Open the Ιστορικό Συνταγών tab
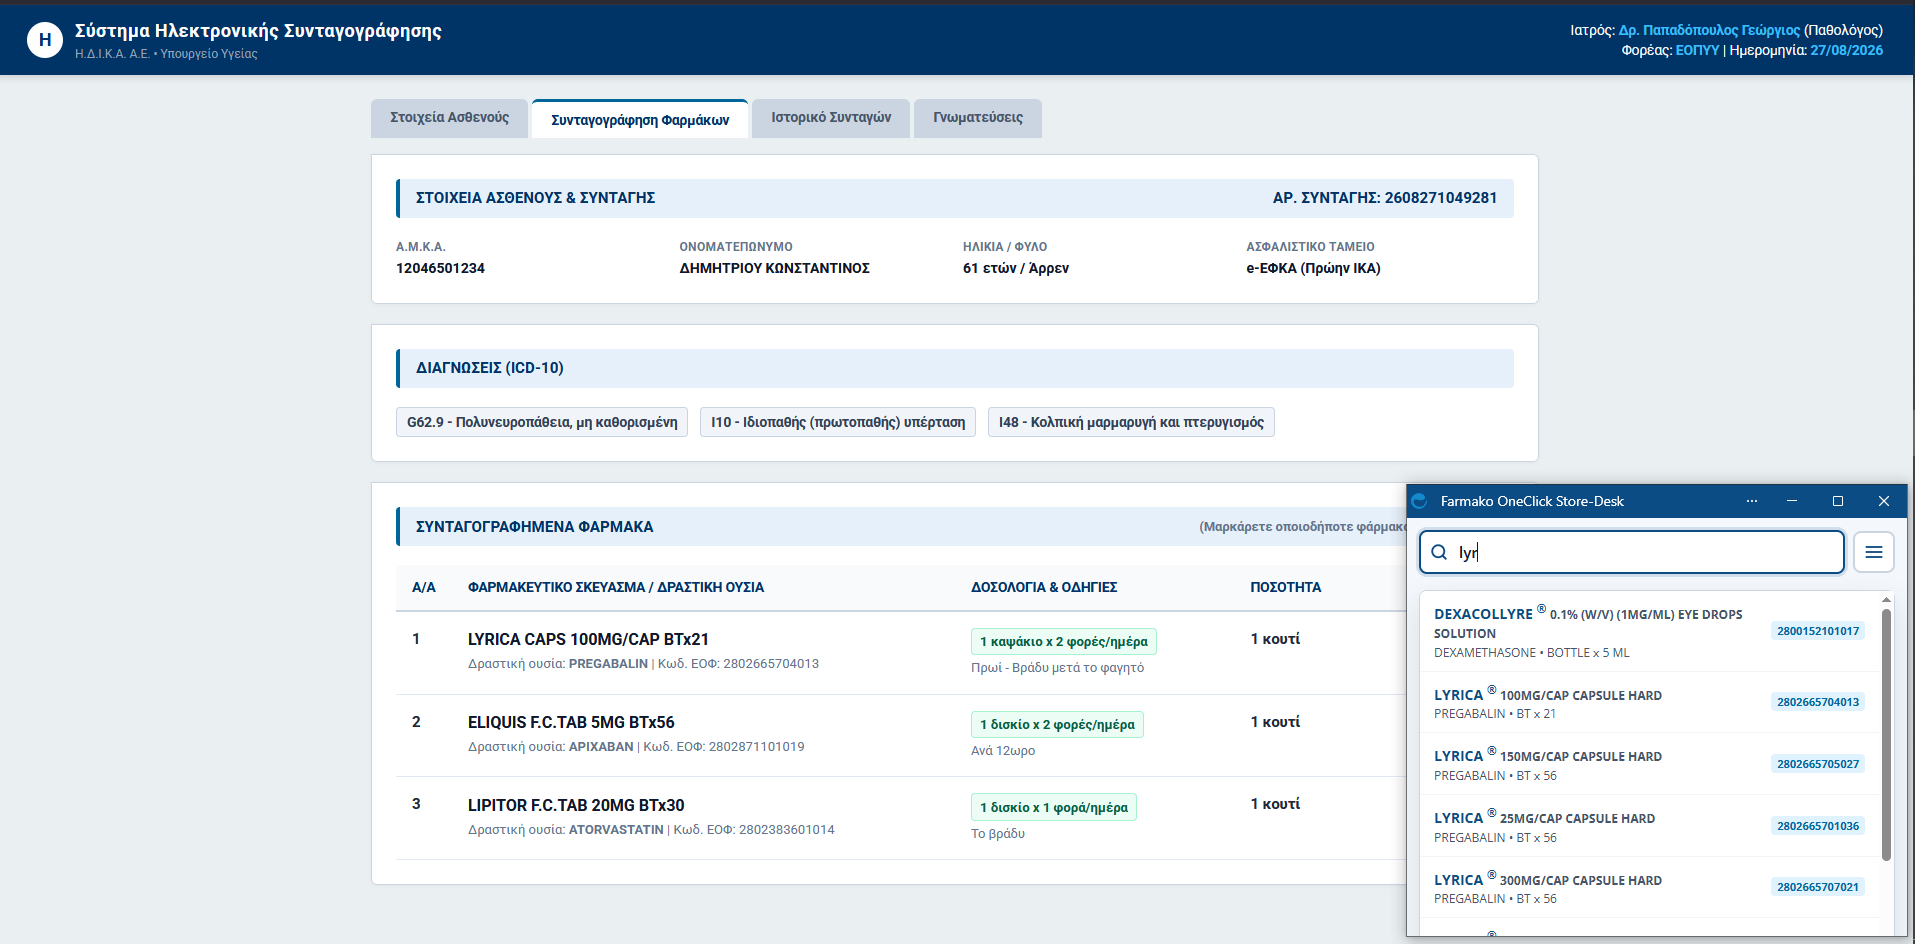The image size is (1915, 944). click(x=831, y=118)
